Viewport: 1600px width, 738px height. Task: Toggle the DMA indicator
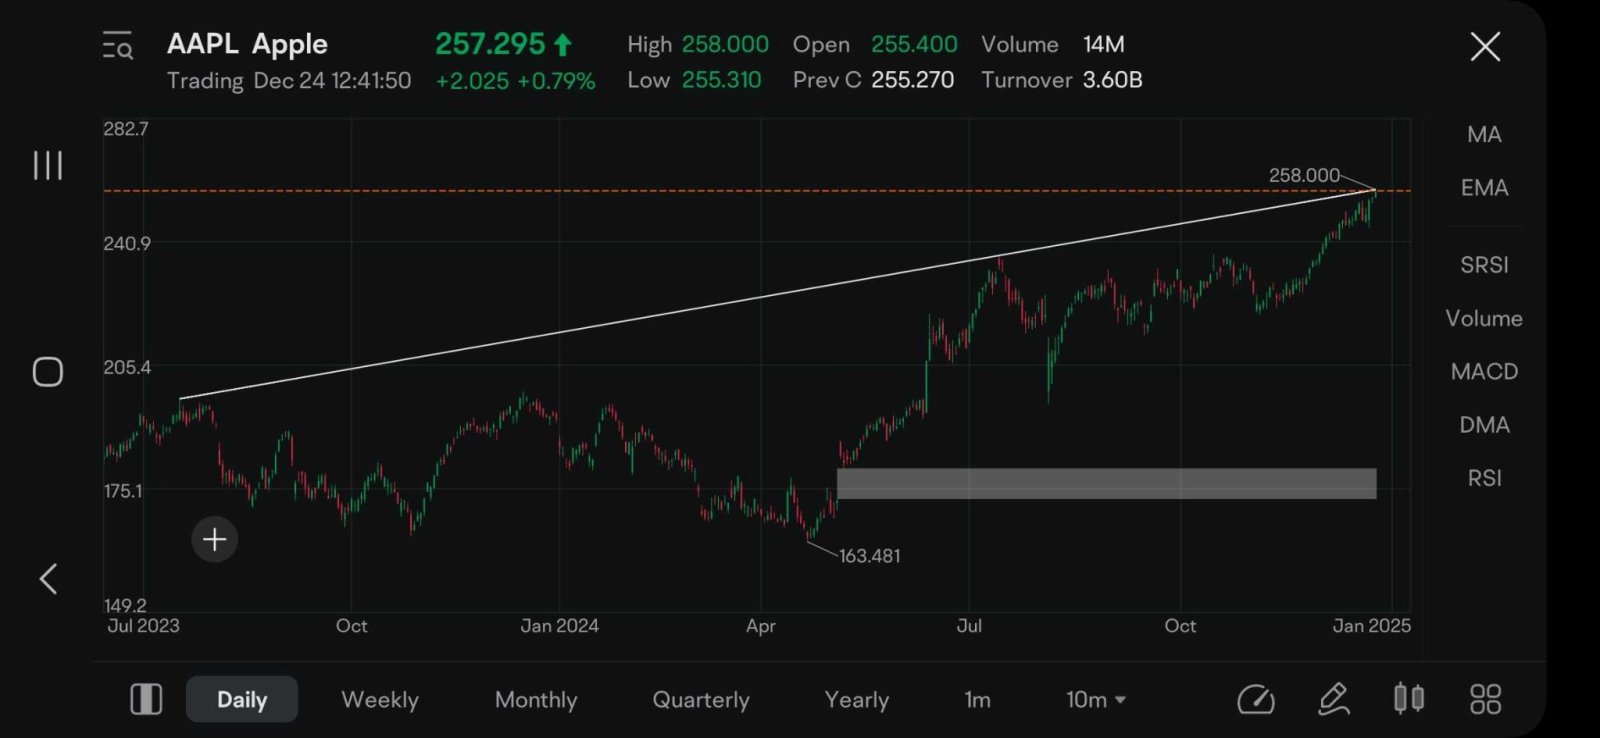tap(1484, 425)
